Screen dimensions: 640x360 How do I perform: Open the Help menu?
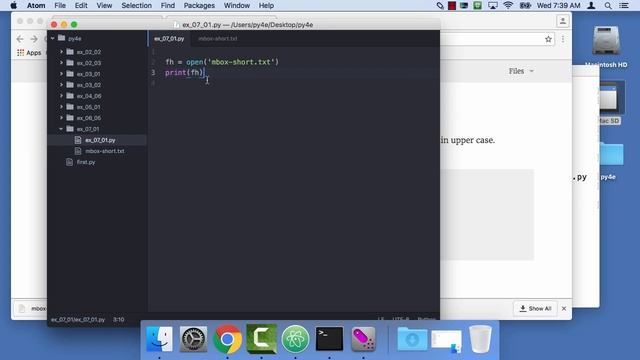266,5
